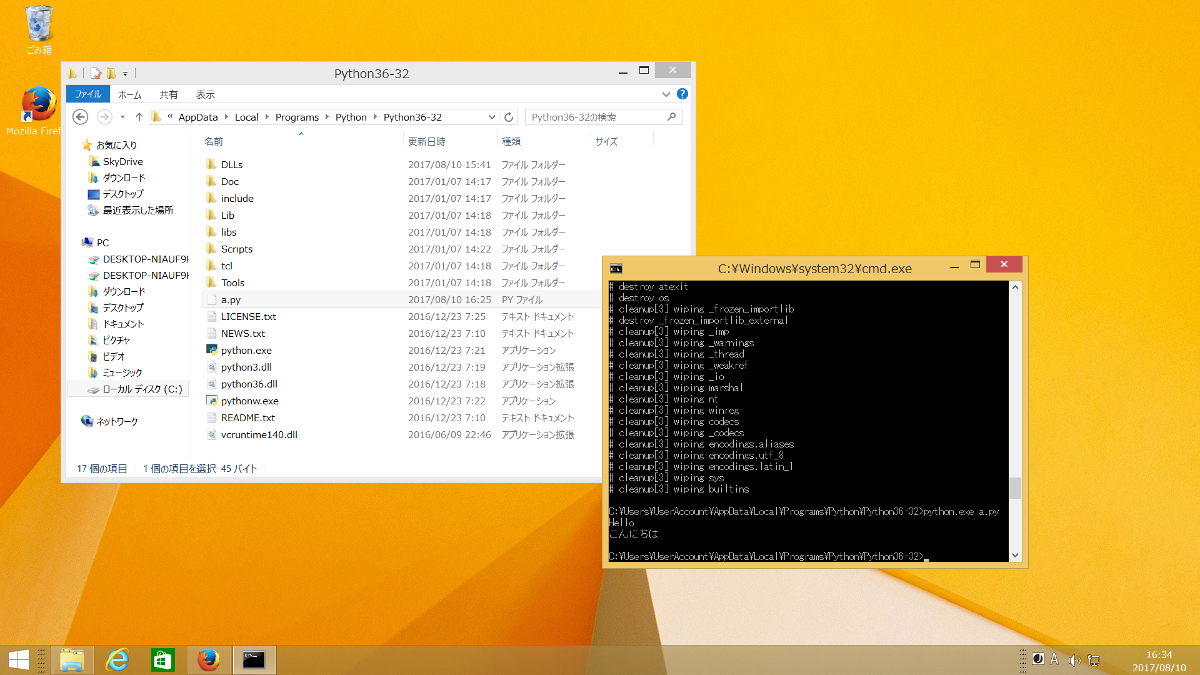Click the cmd scrollbar down arrow
This screenshot has width=1200, height=675.
[1015, 555]
